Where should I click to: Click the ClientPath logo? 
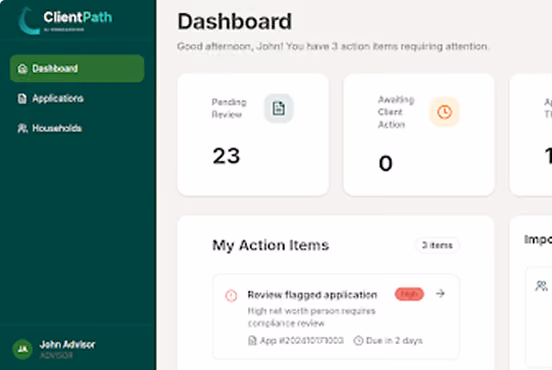click(x=65, y=20)
